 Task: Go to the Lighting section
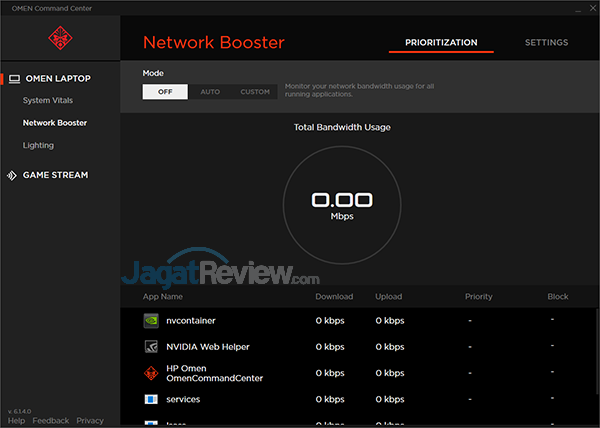tap(38, 145)
